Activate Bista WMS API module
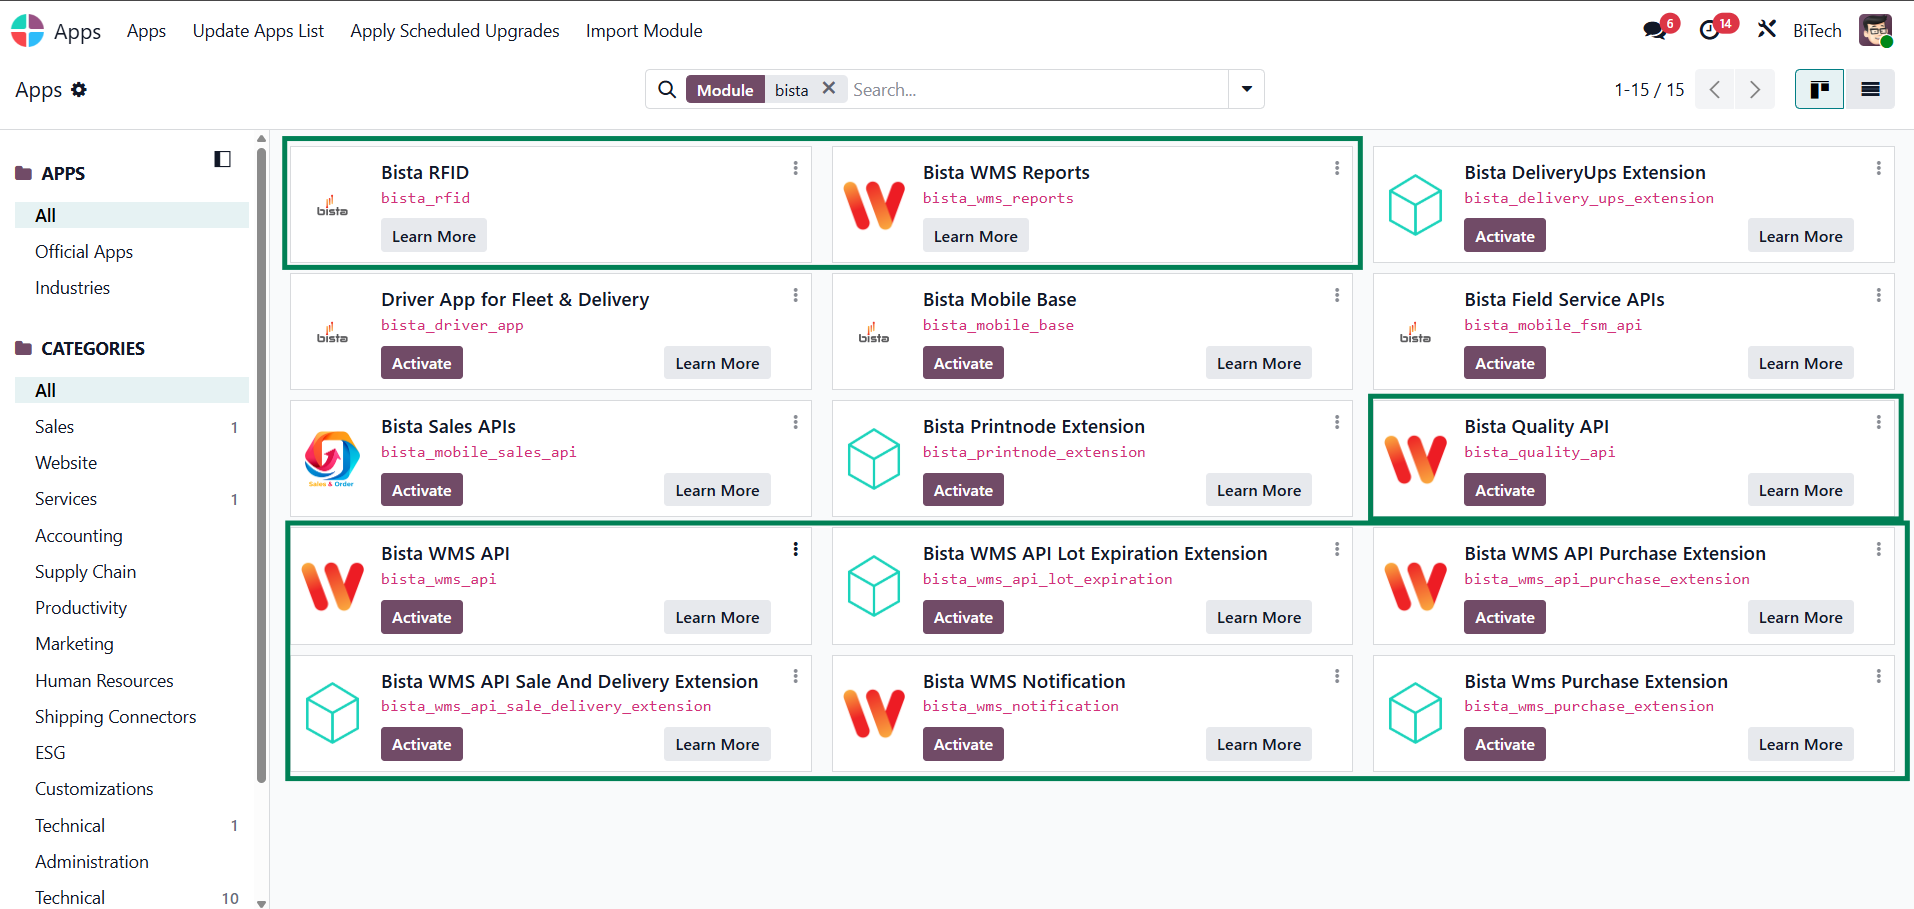The height and width of the screenshot is (909, 1914). [x=422, y=617]
